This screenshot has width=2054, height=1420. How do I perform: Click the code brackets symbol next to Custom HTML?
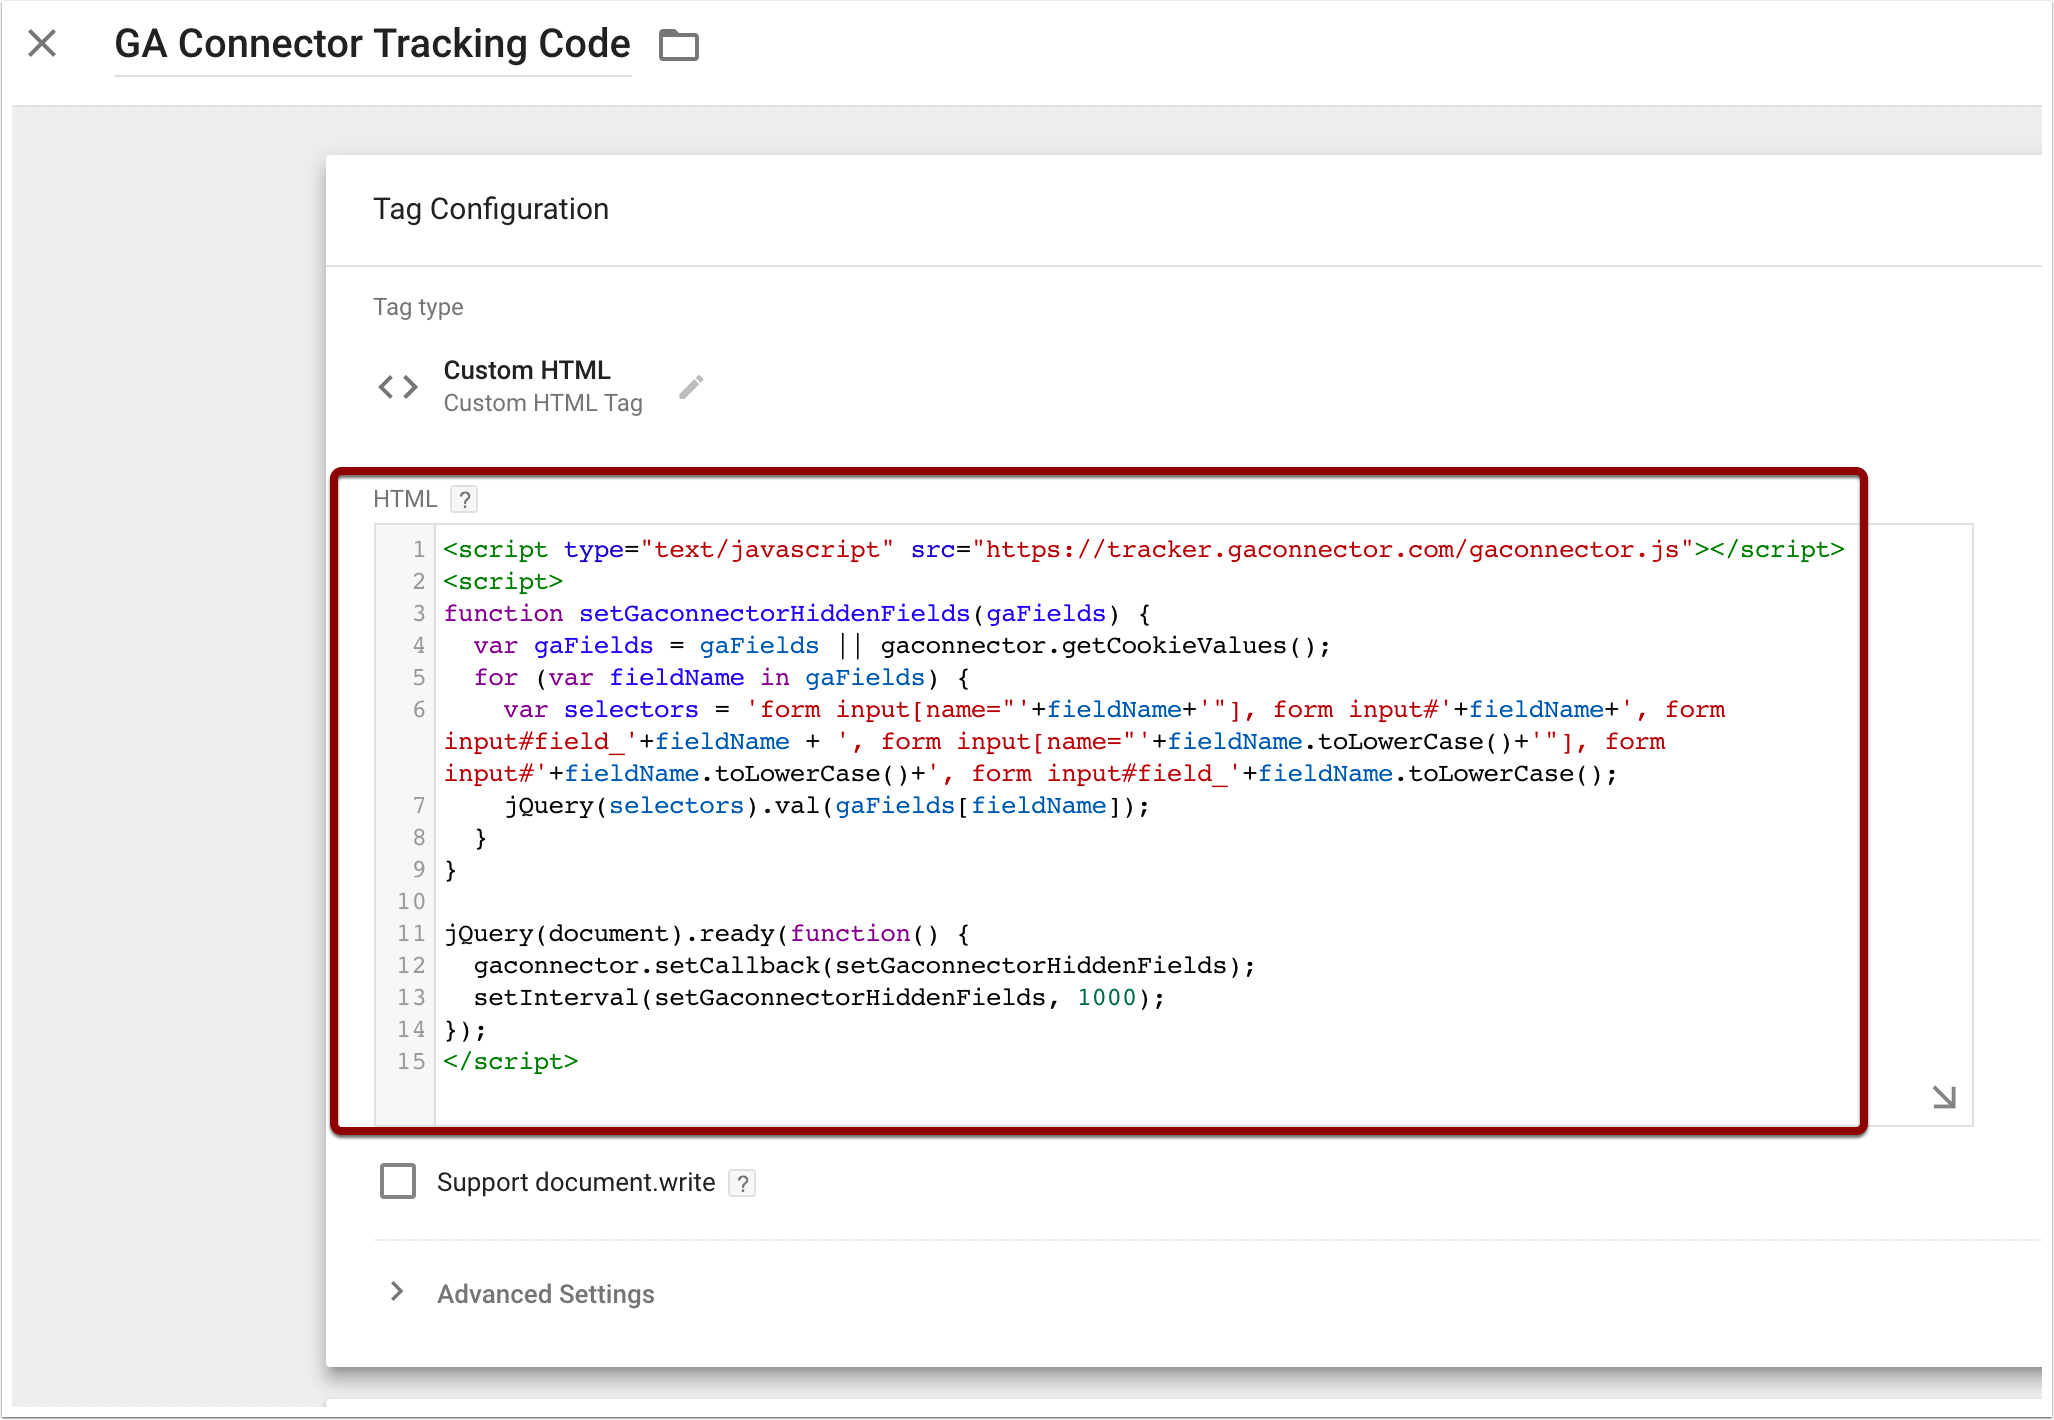point(397,387)
